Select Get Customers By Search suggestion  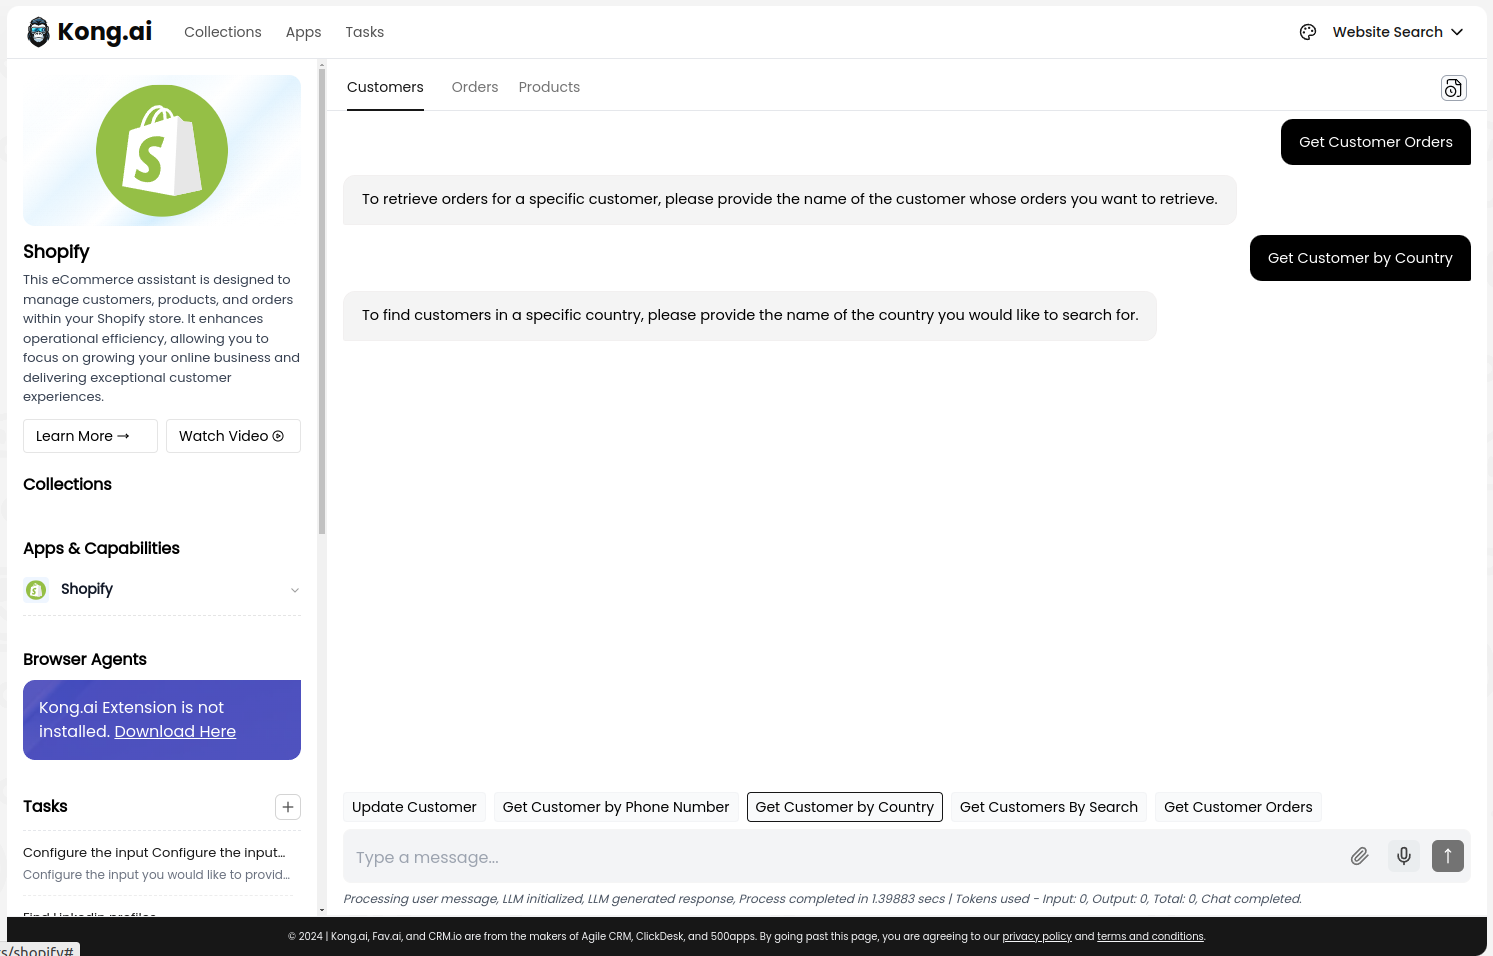click(1049, 807)
